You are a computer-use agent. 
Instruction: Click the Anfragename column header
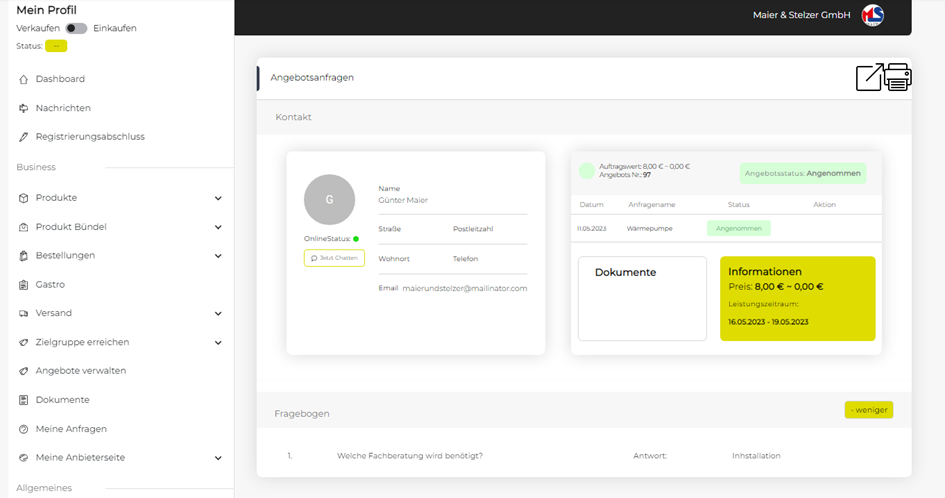point(651,205)
